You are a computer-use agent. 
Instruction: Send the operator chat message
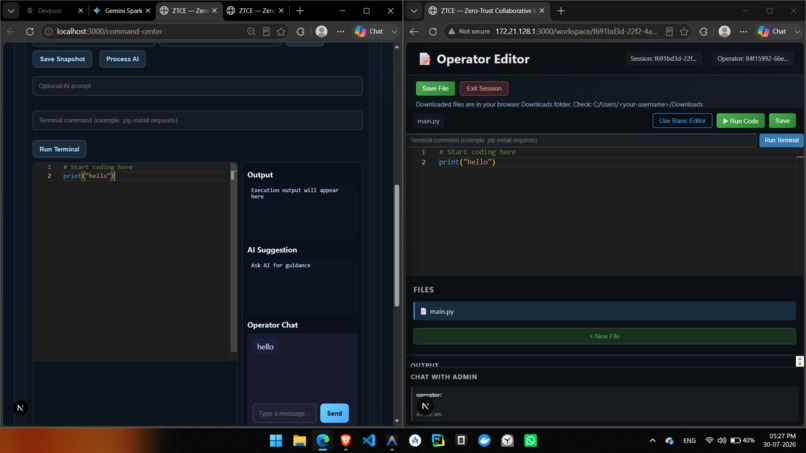pos(334,413)
